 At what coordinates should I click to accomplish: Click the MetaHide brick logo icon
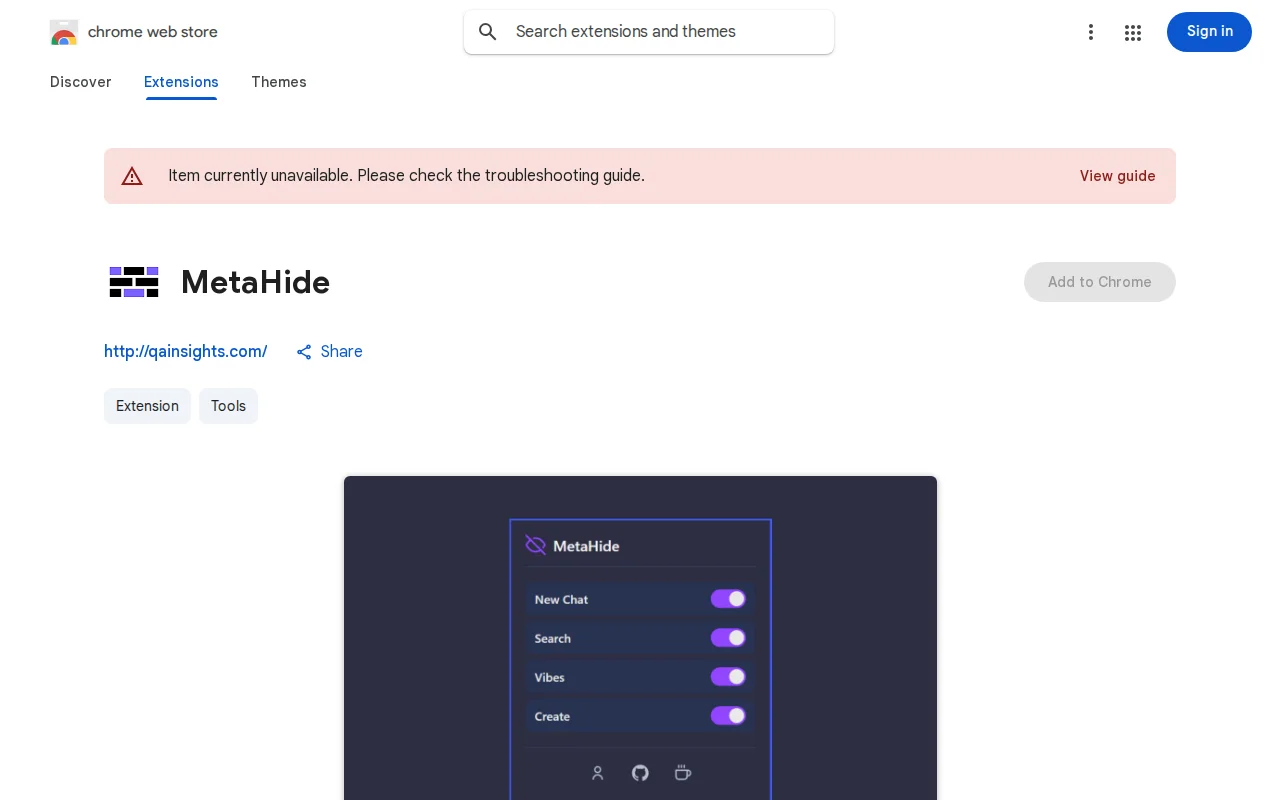click(x=134, y=282)
